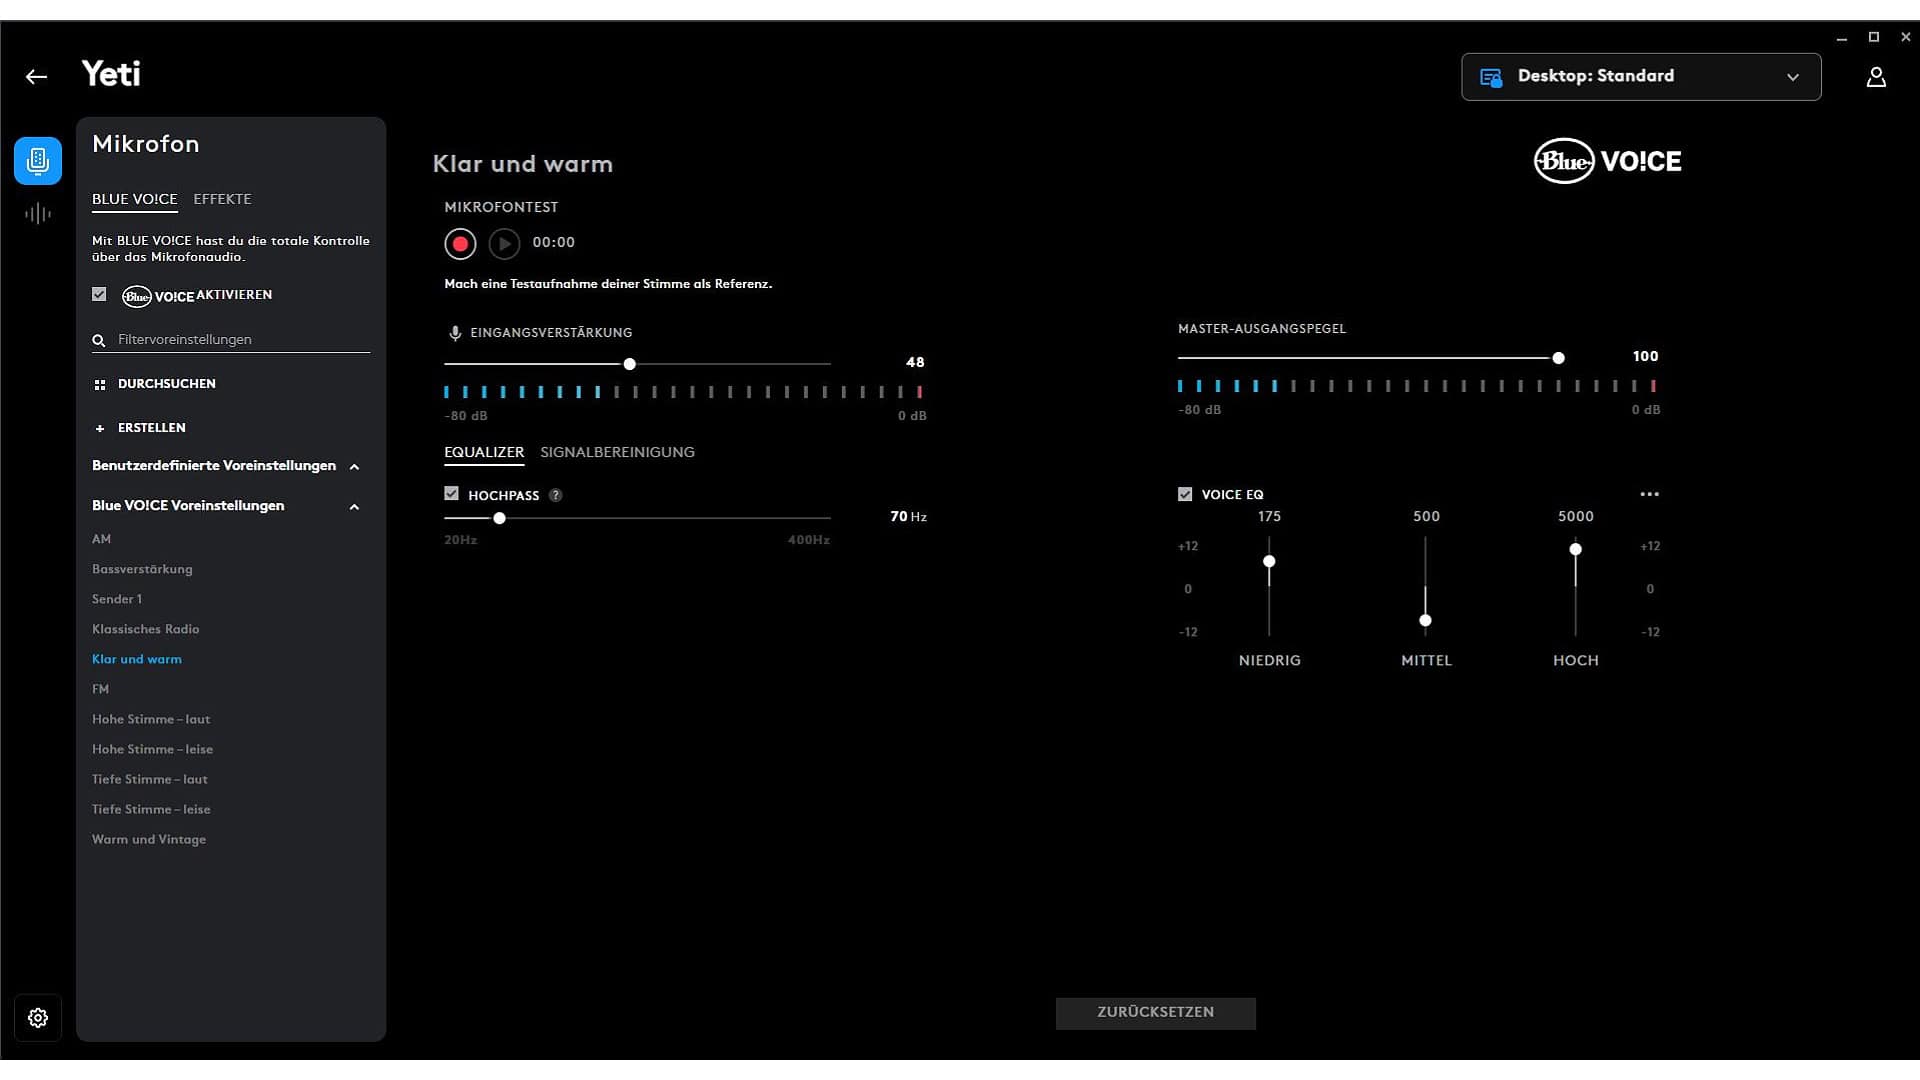The image size is (1920, 1080).
Task: Play back the microphone test recording
Action: 504,243
